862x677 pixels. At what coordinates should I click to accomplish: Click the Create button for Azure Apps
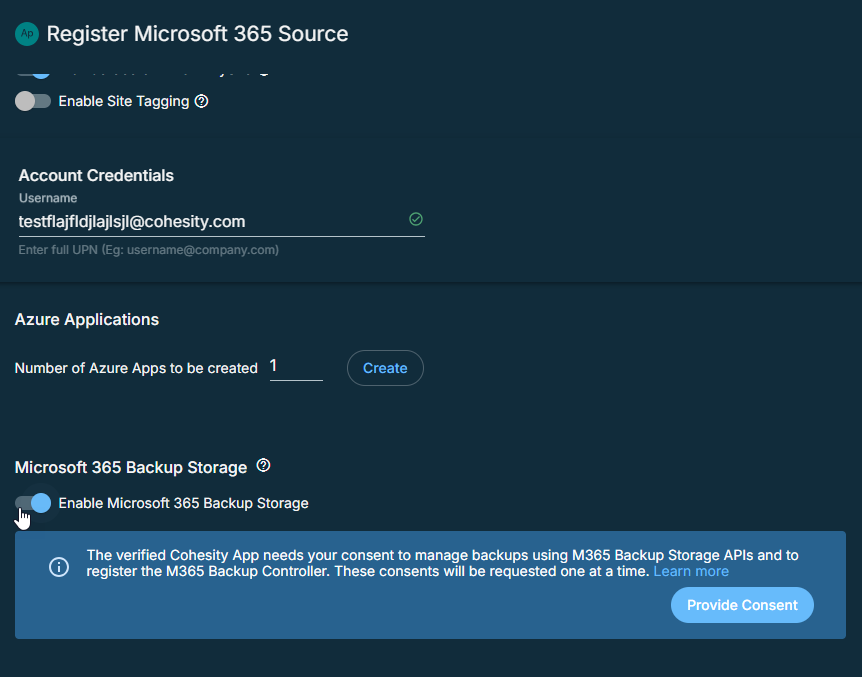click(385, 368)
